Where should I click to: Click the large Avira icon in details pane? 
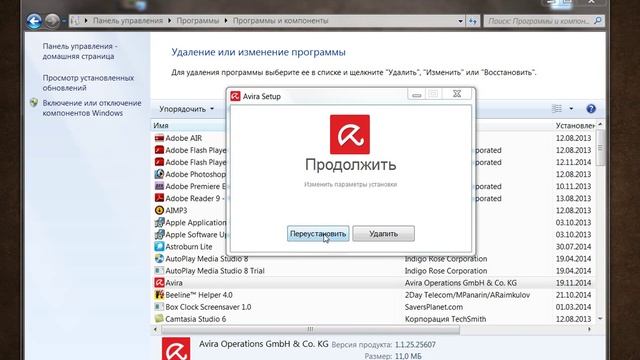[176, 349]
